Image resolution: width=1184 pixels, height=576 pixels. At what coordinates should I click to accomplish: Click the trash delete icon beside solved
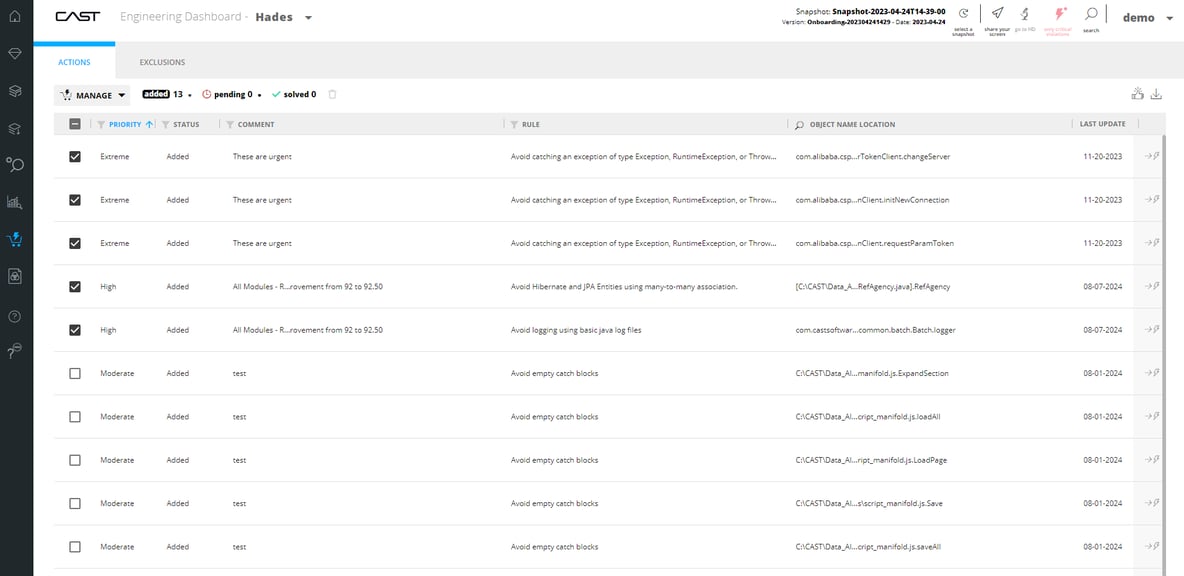click(333, 95)
